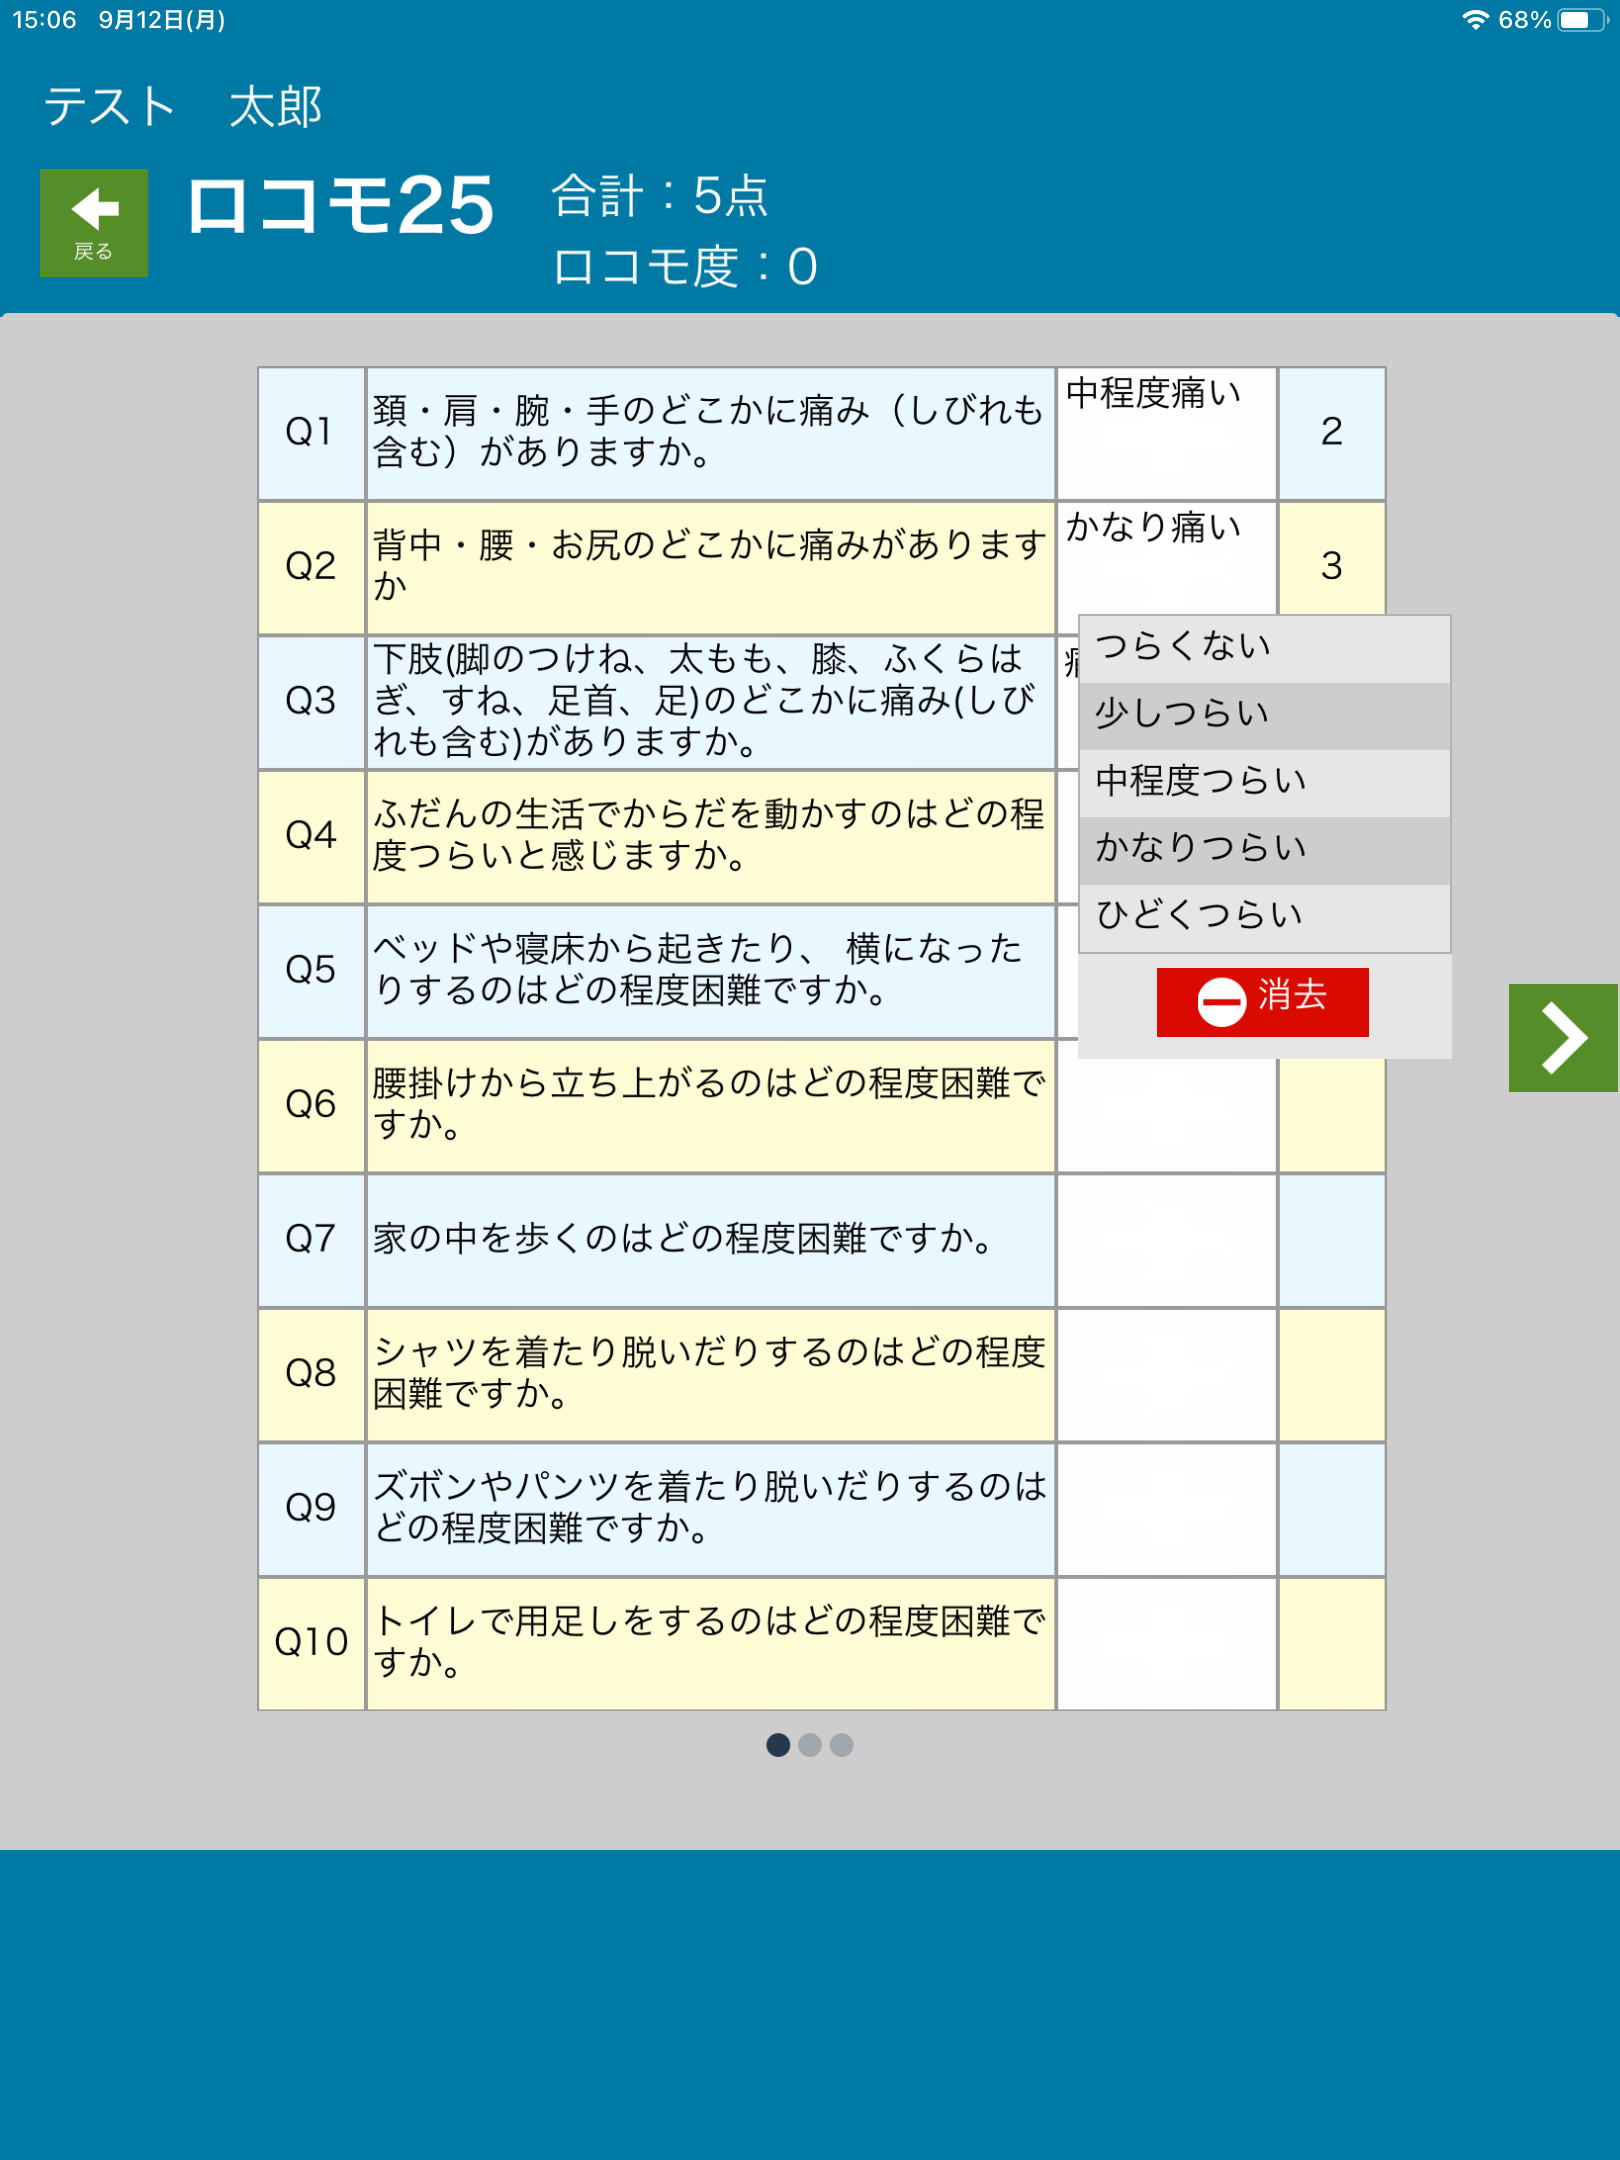Choose 中程度つらい from the popup menu

point(1262,781)
